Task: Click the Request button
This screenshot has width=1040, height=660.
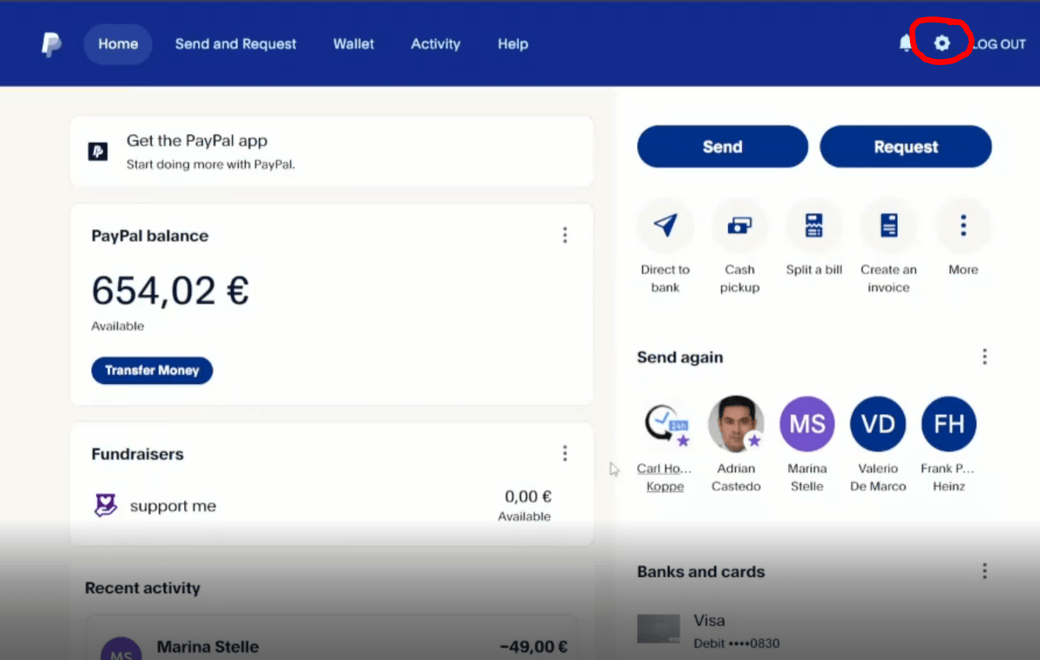Action: pyautogui.click(x=906, y=147)
